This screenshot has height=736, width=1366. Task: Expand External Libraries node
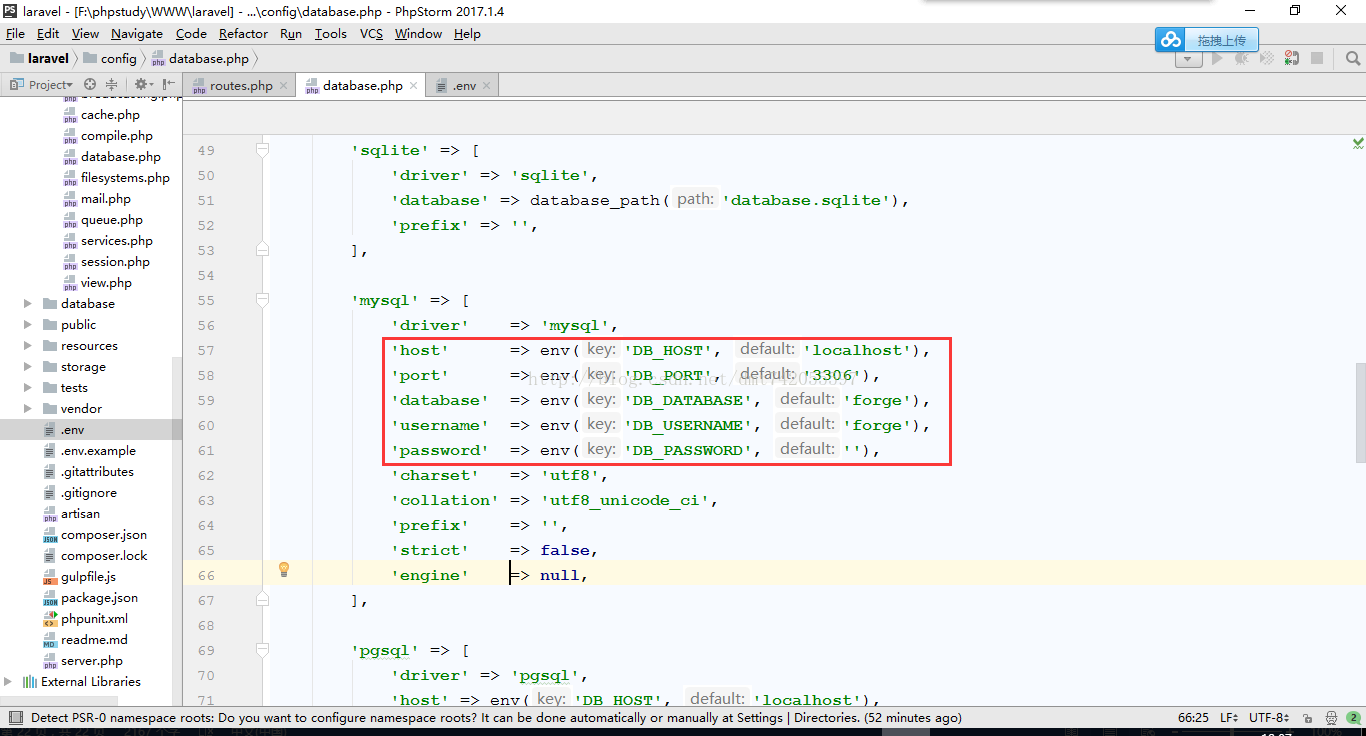click(x=9, y=682)
